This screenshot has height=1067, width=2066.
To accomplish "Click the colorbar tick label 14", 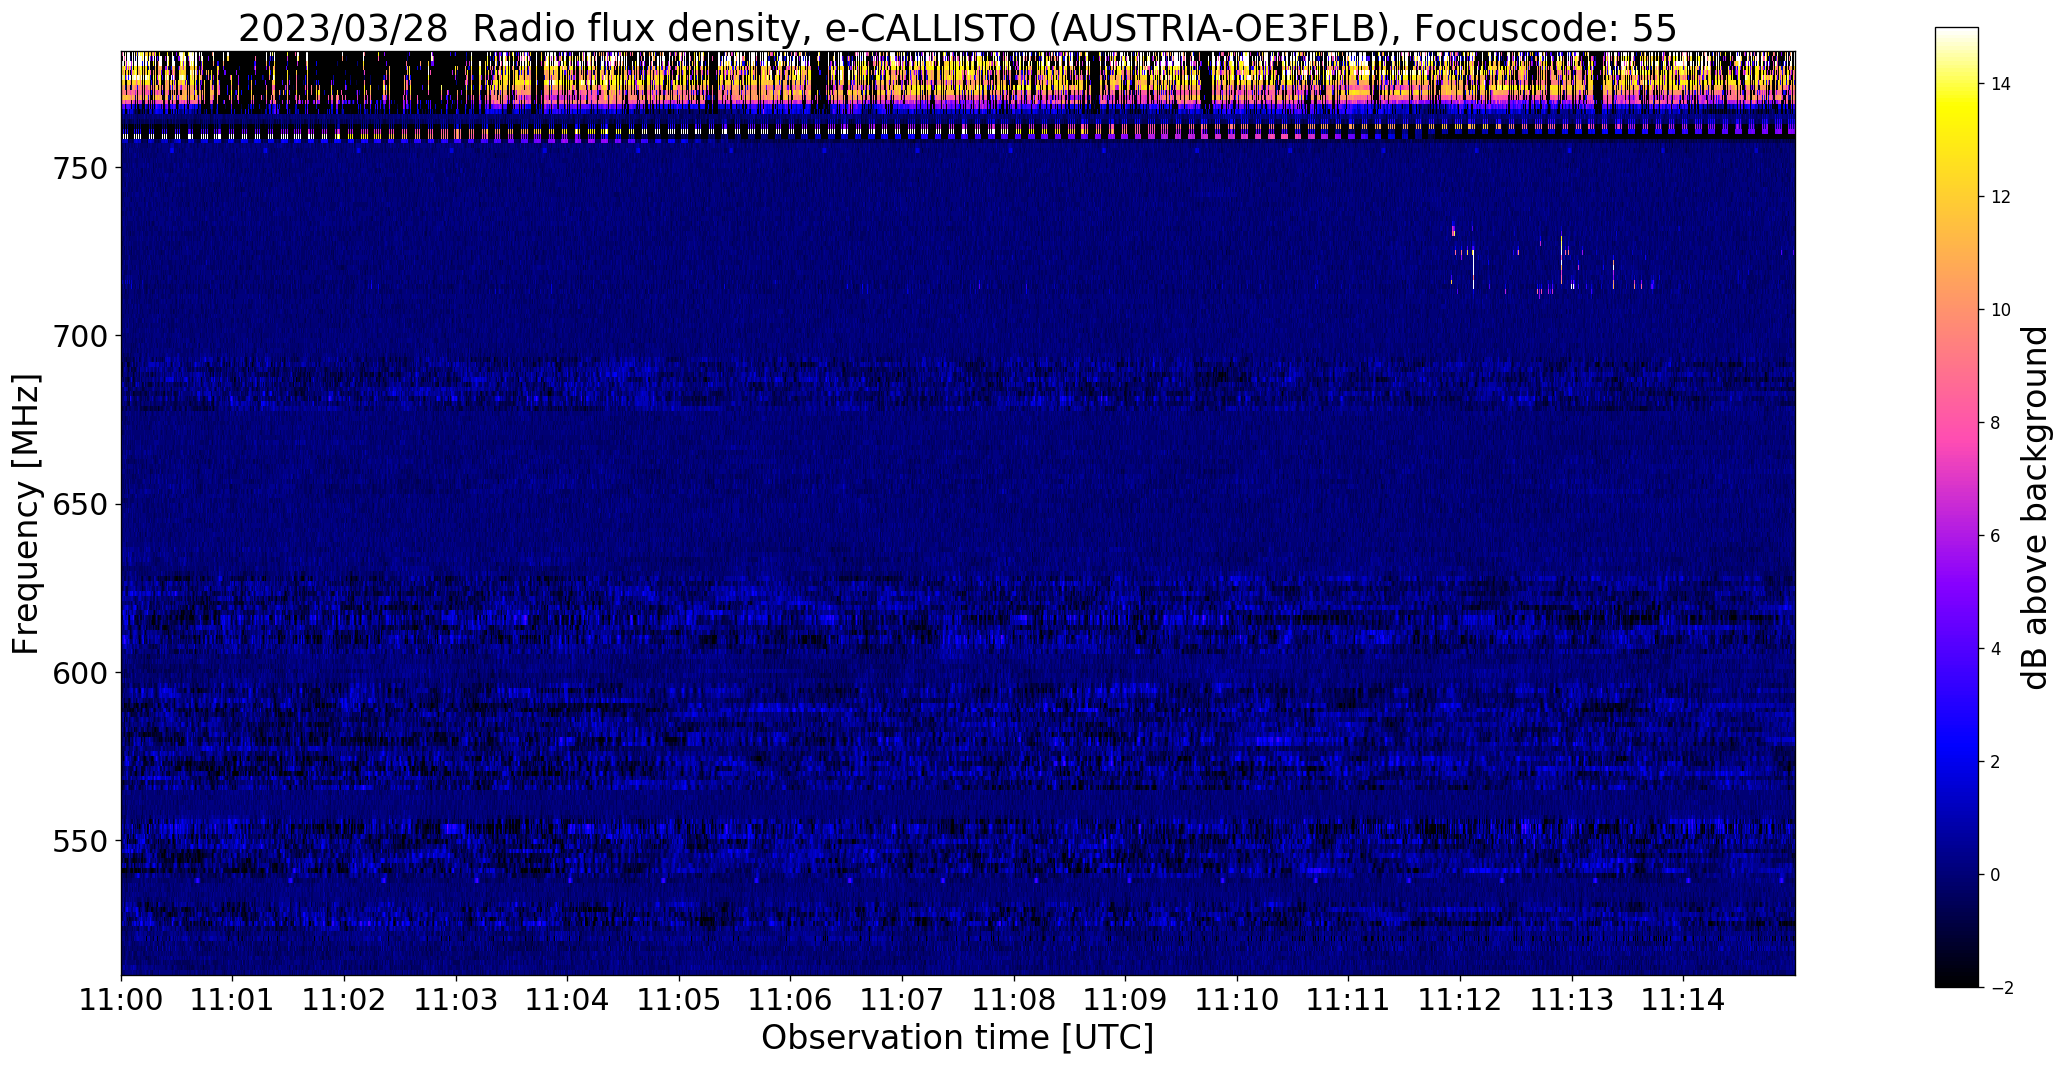I will pyautogui.click(x=2001, y=84).
